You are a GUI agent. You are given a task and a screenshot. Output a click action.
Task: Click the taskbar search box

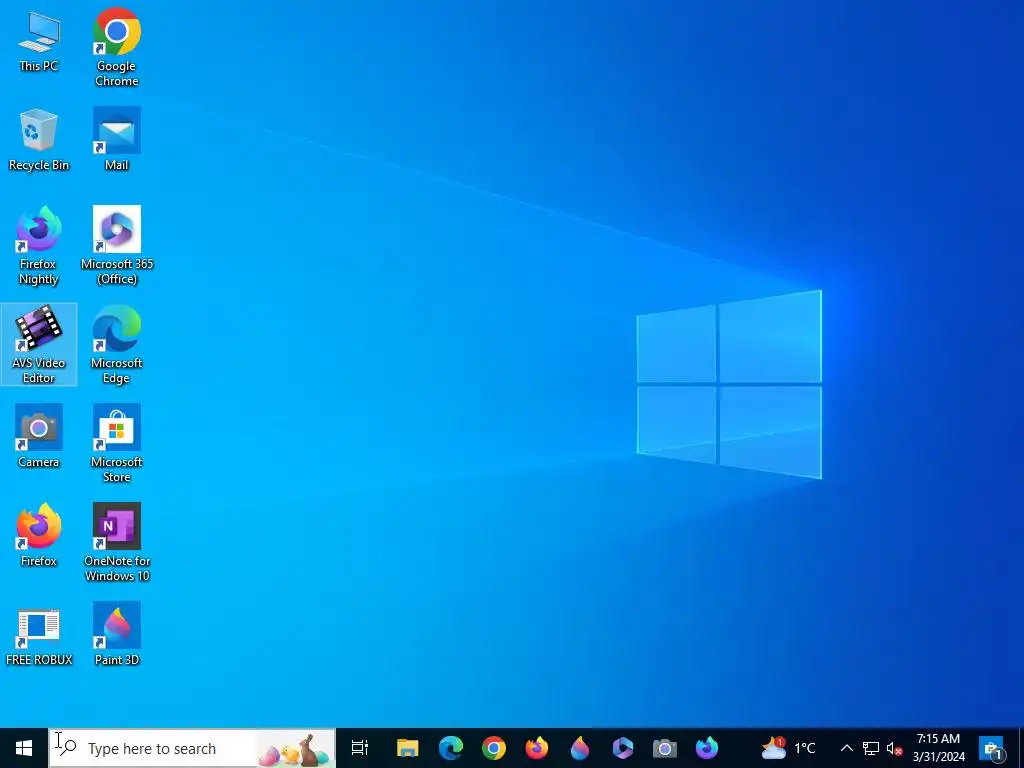[x=192, y=748]
